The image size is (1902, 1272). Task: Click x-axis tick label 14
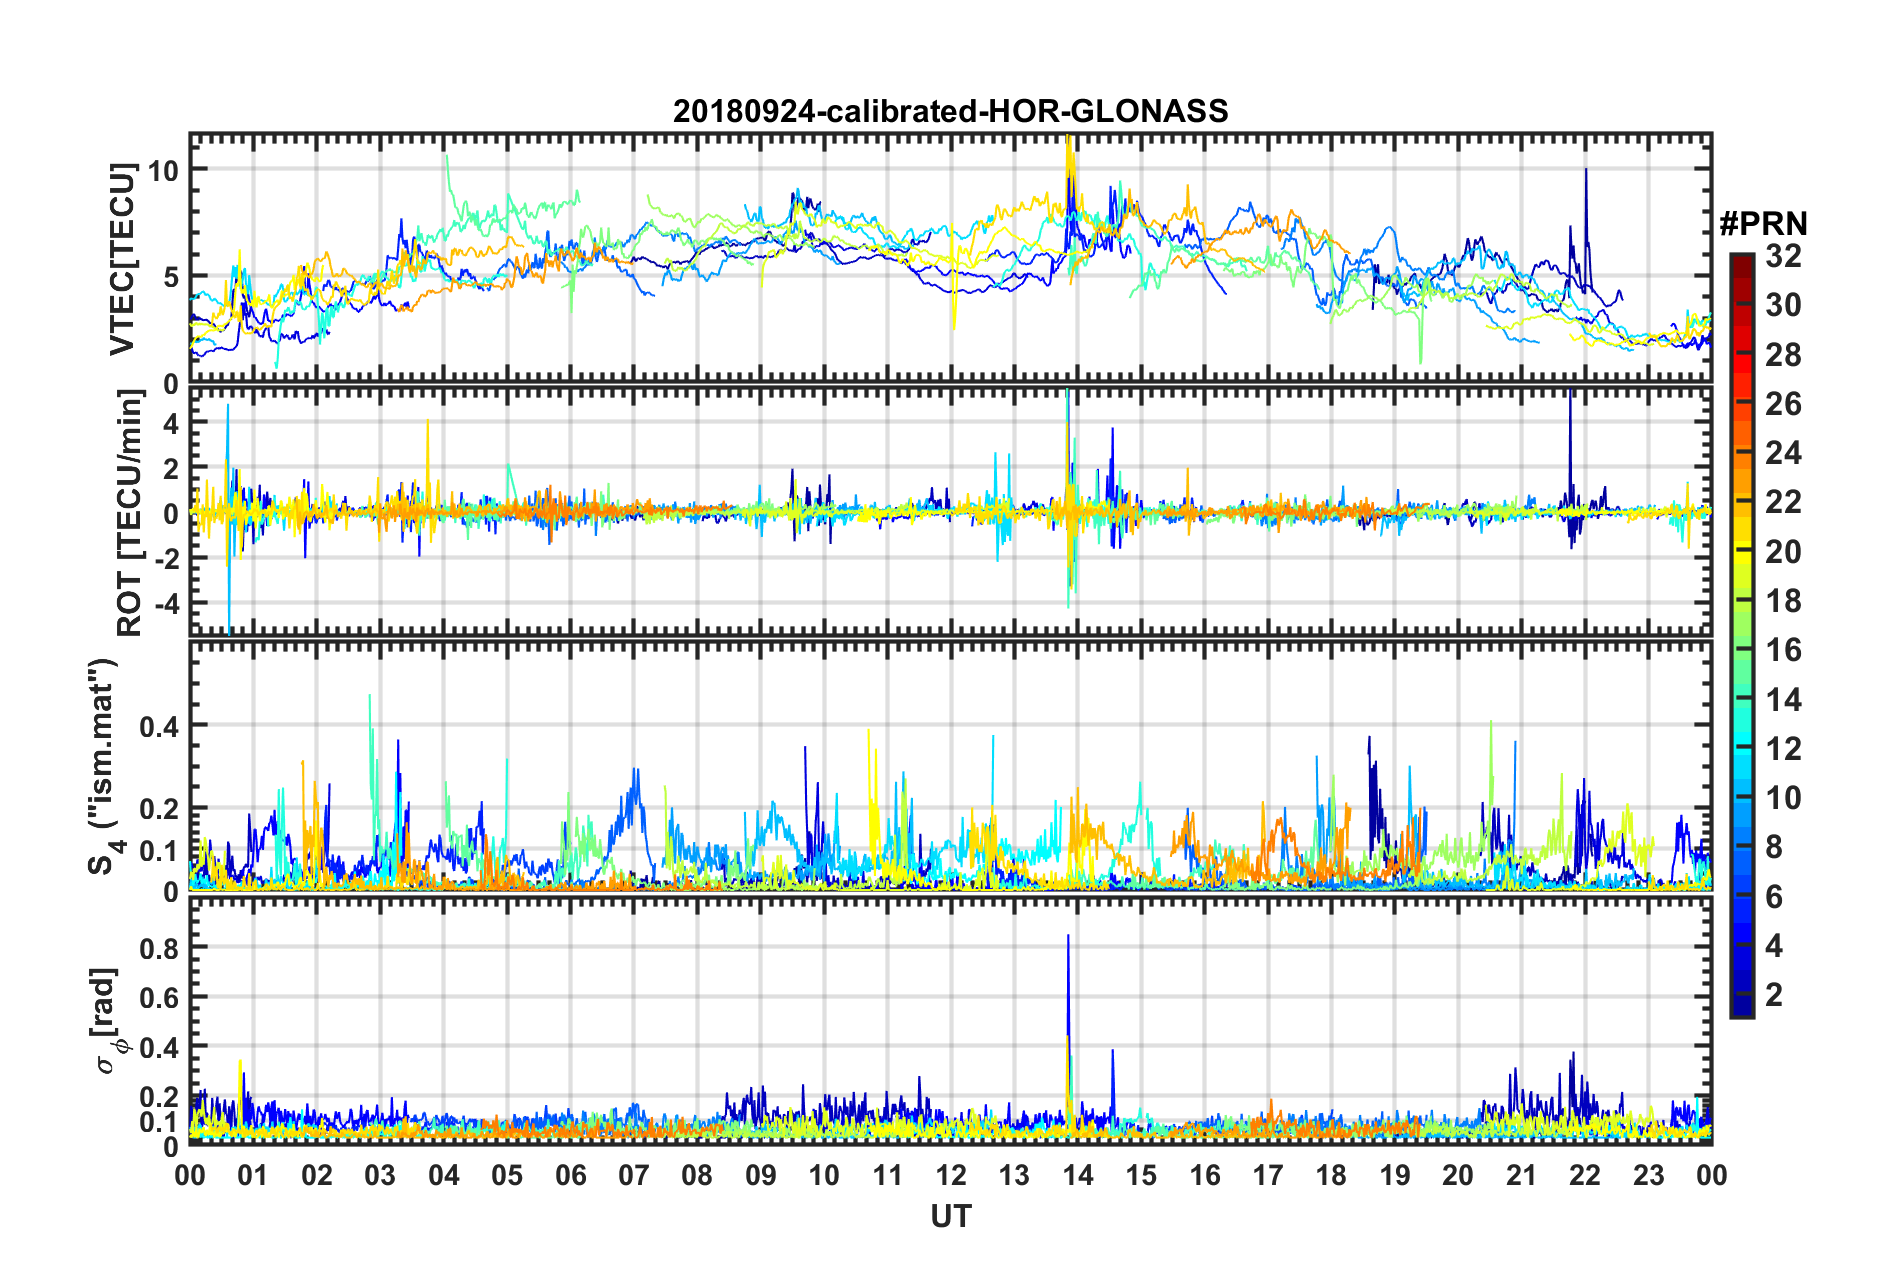(1077, 1175)
